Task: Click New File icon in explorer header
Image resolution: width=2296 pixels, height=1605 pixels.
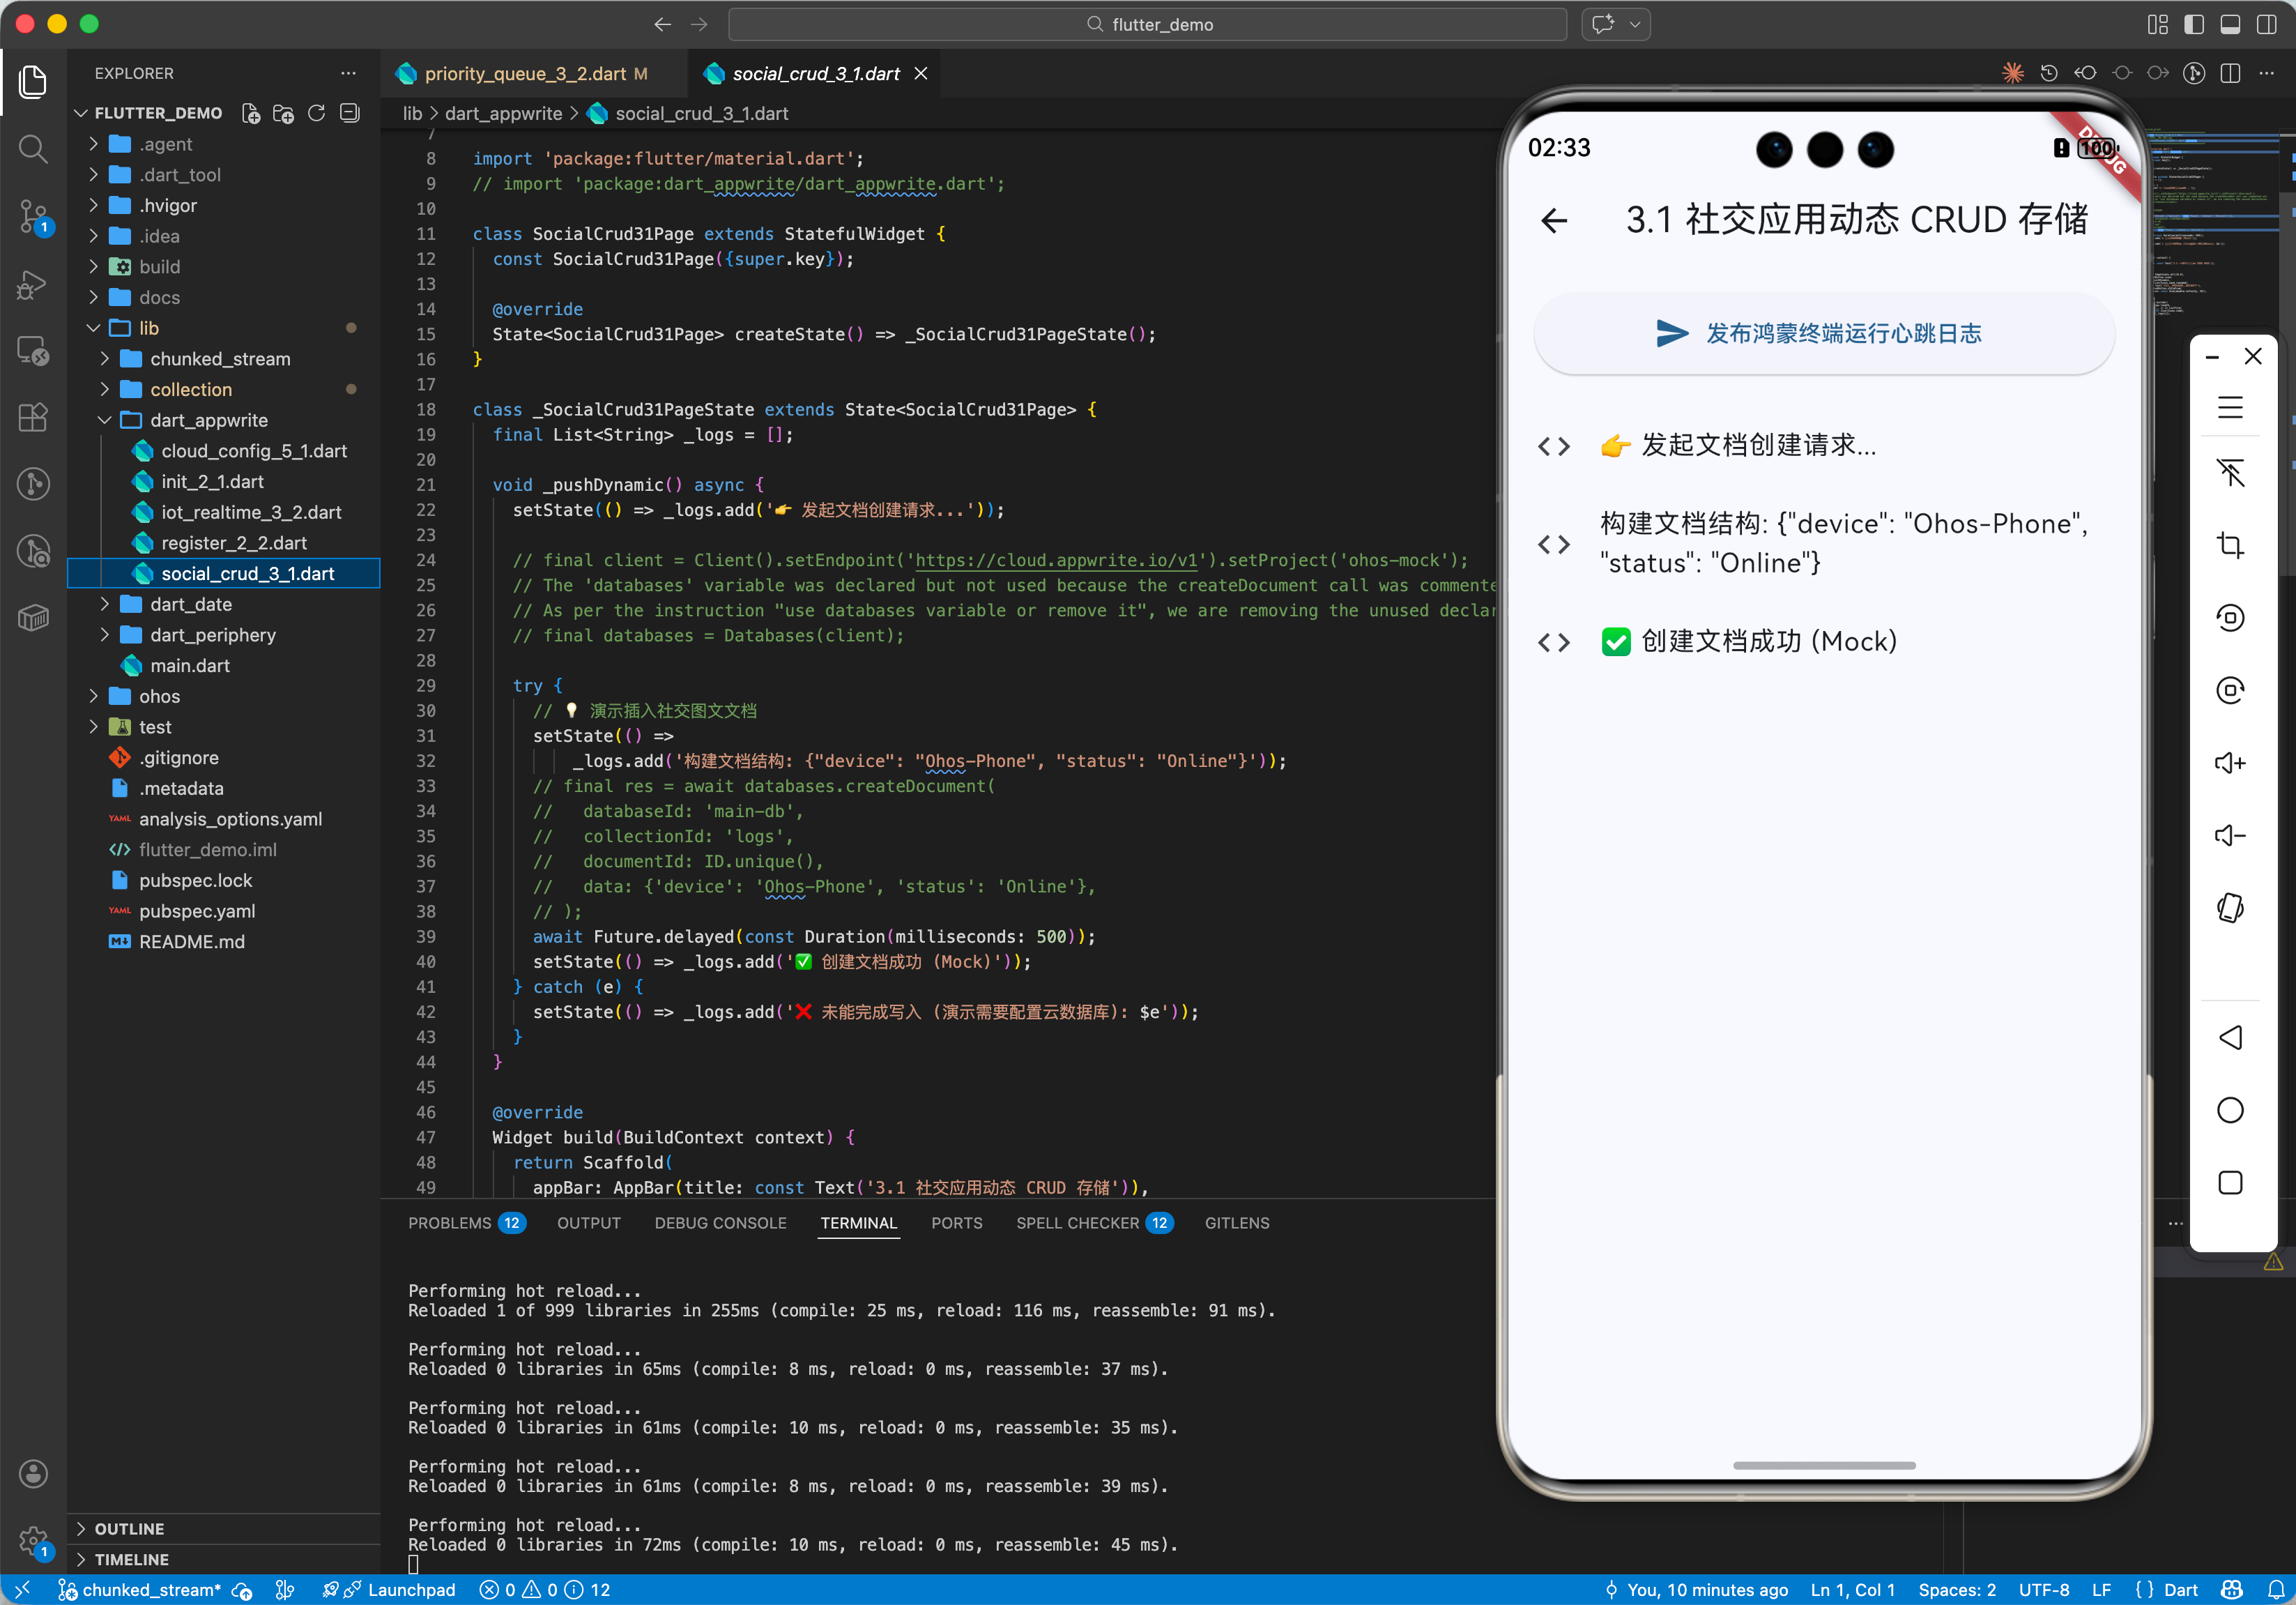Action: (x=251, y=113)
